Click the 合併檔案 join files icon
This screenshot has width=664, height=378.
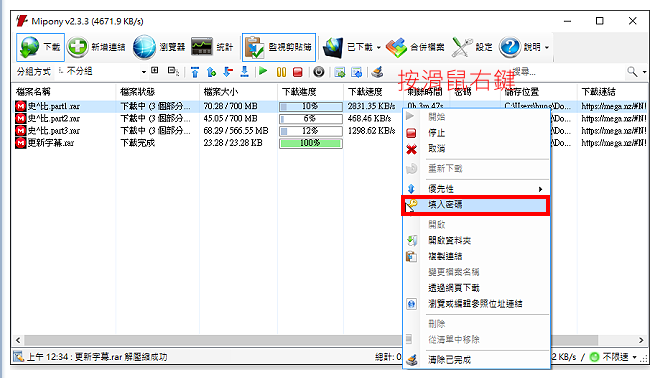coord(396,47)
